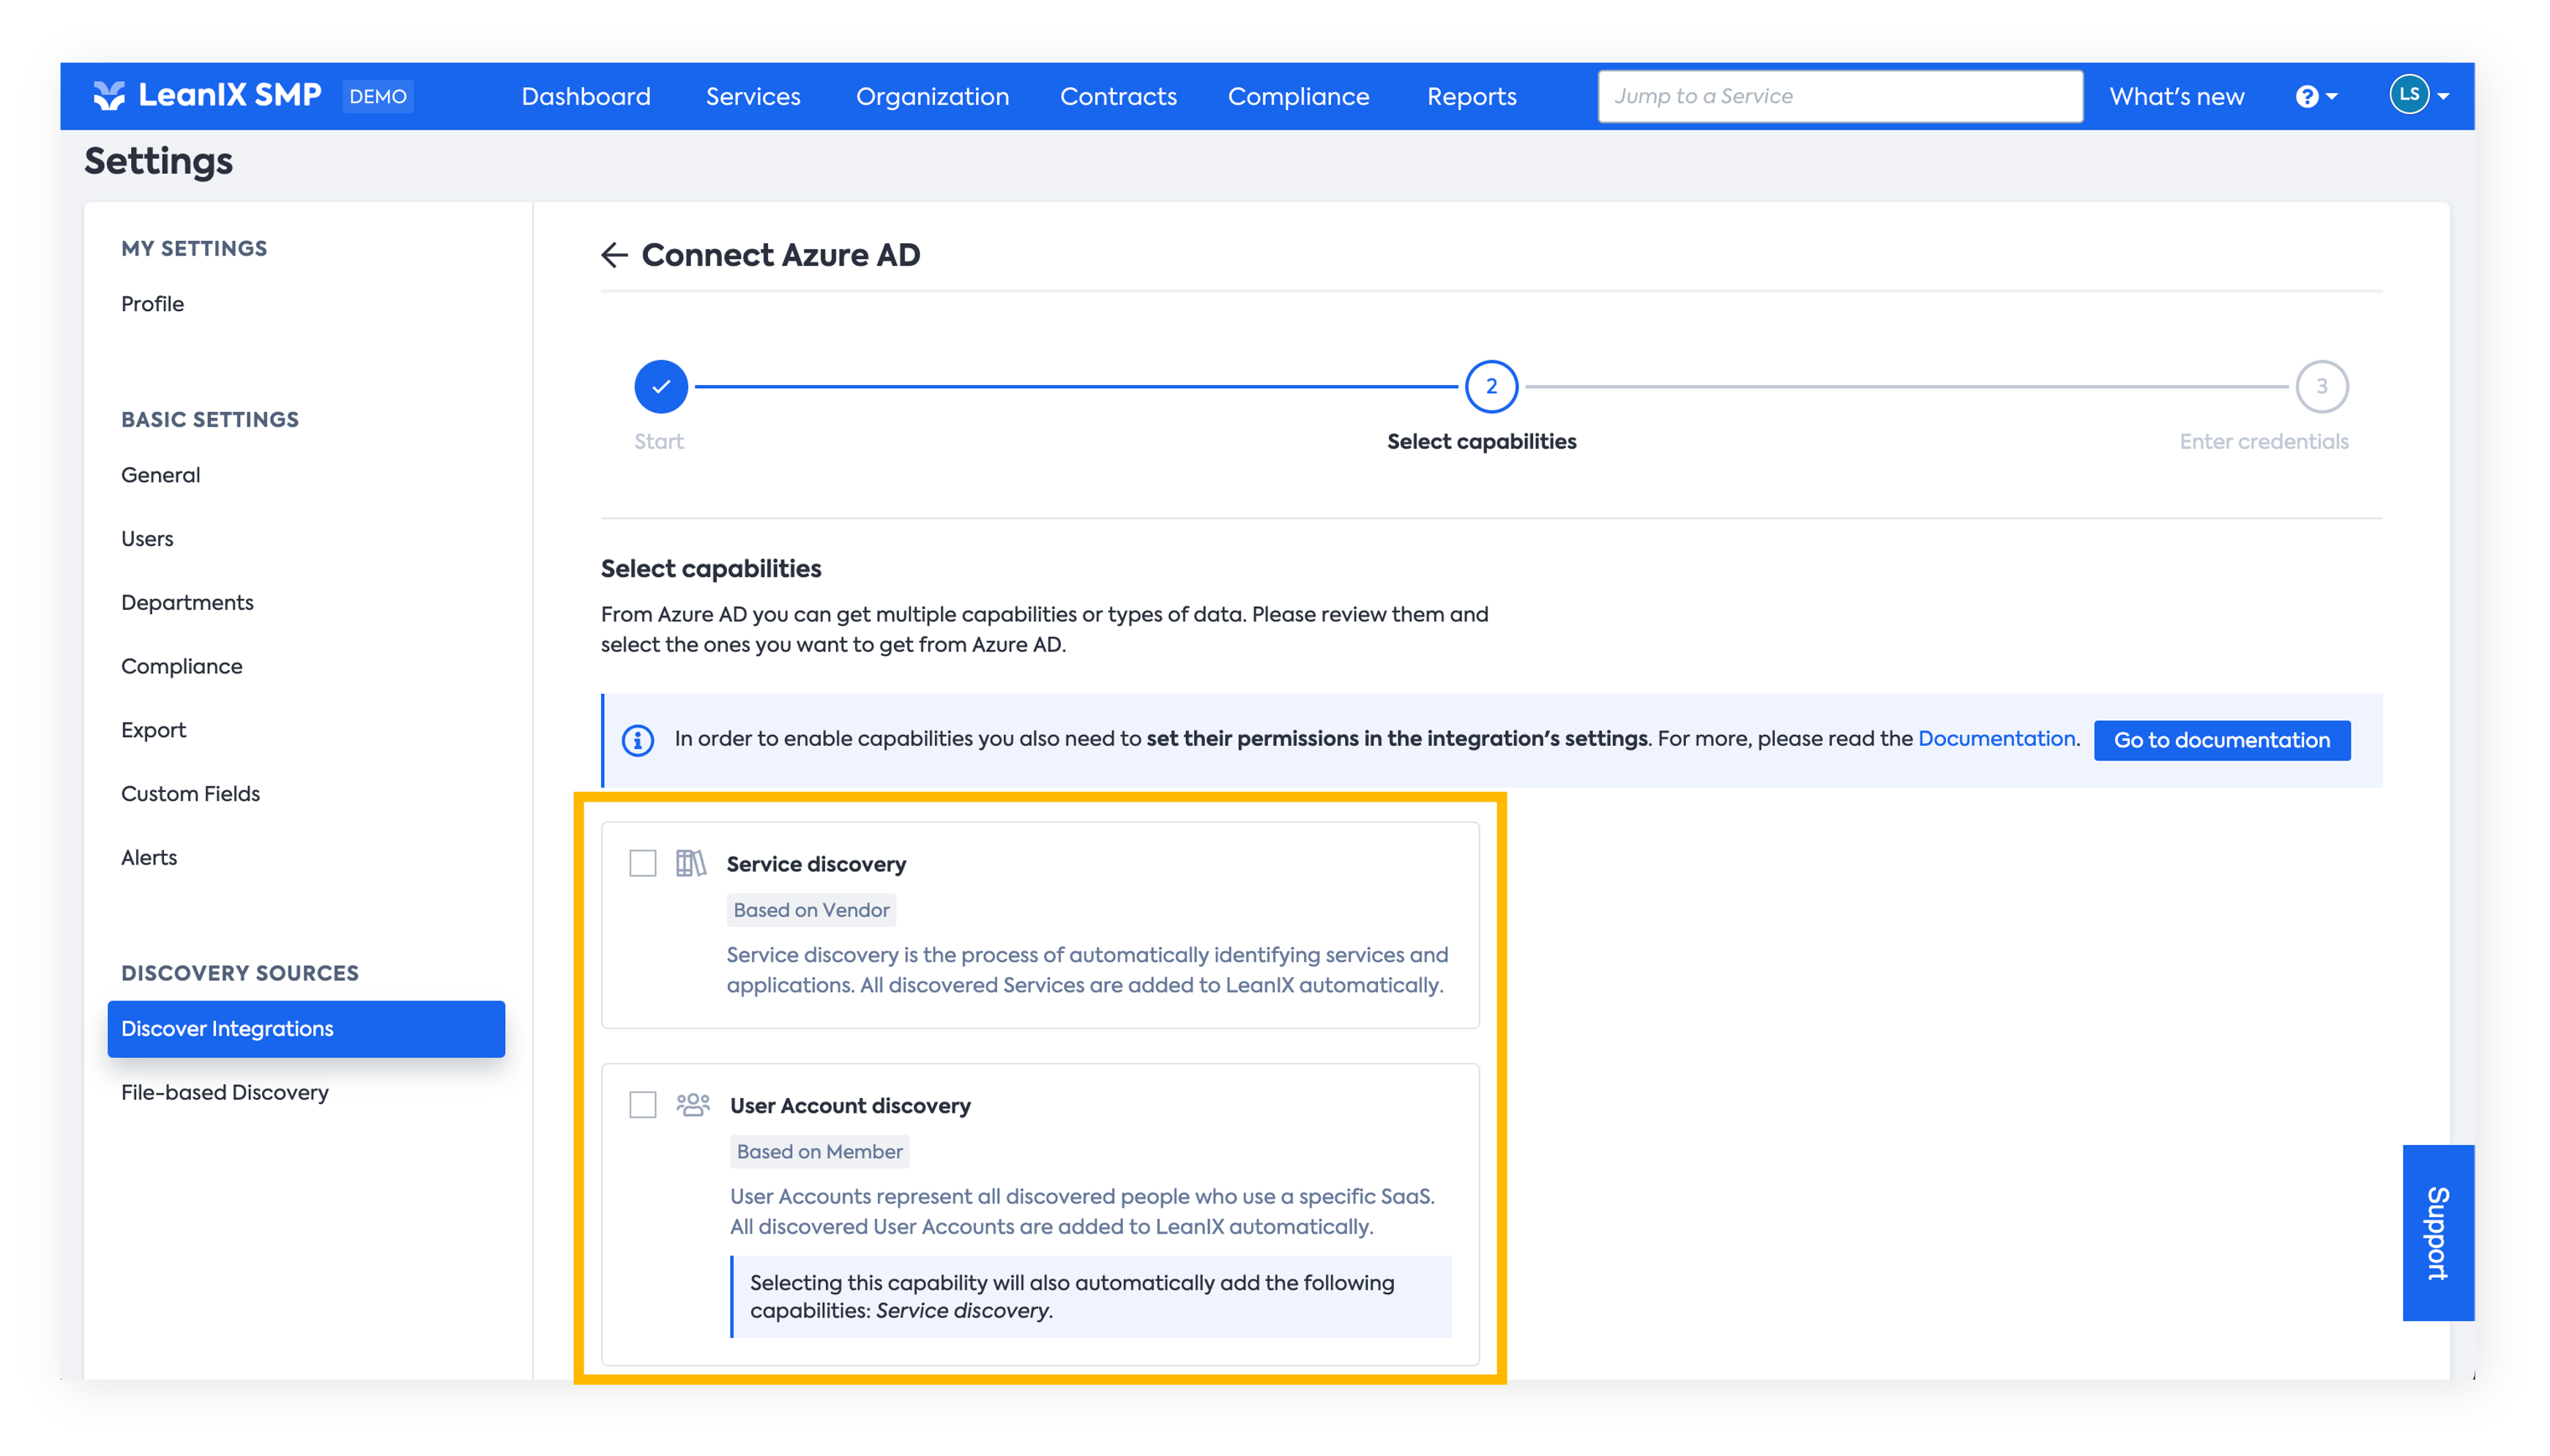Open Custom Fields settings
The height and width of the screenshot is (1456, 2550).
[190, 794]
